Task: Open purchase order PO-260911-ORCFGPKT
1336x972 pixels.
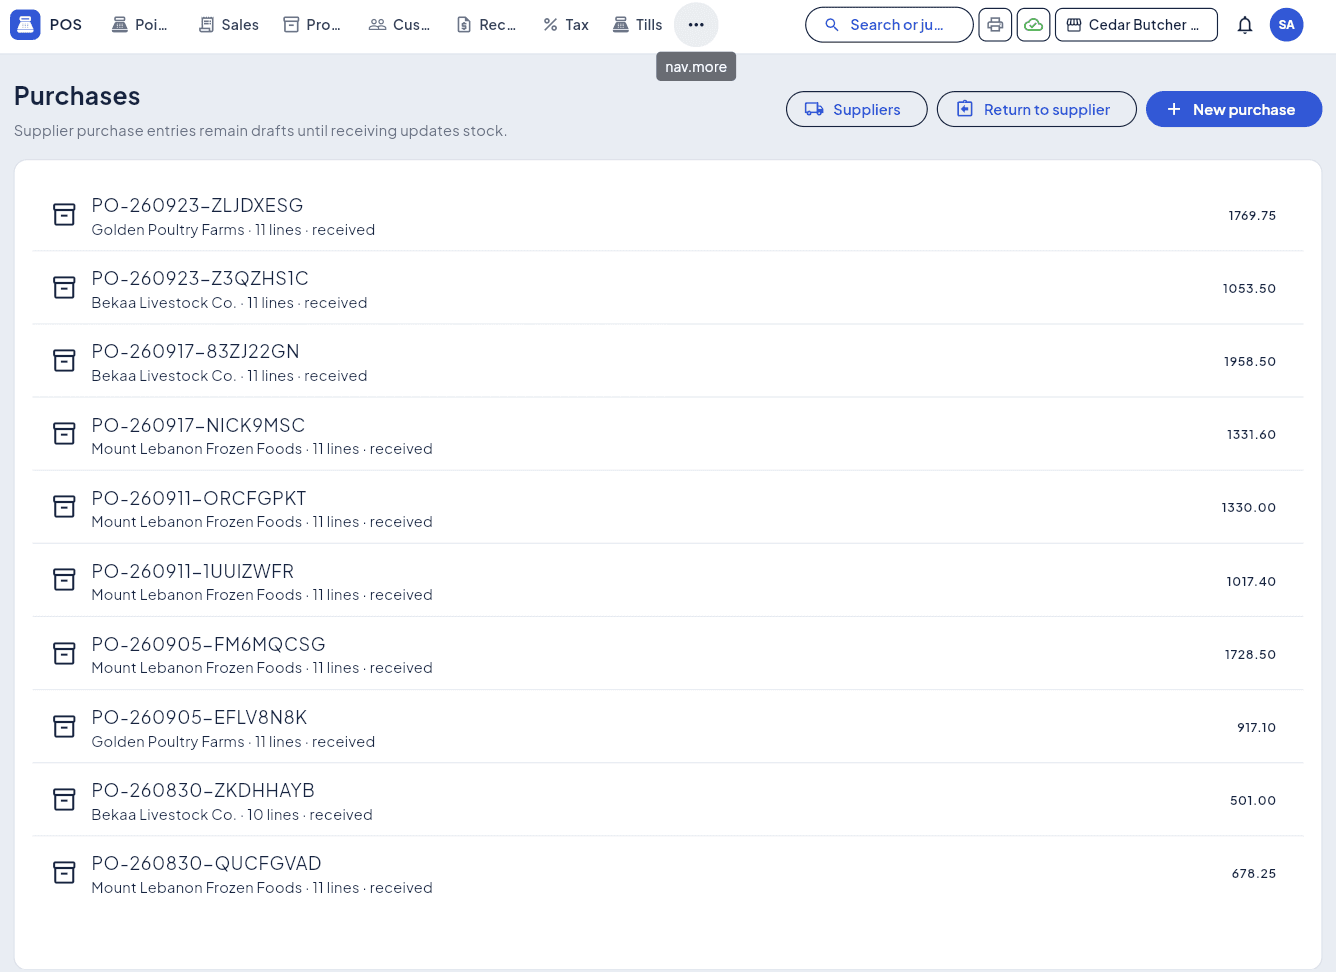Action: click(x=668, y=507)
